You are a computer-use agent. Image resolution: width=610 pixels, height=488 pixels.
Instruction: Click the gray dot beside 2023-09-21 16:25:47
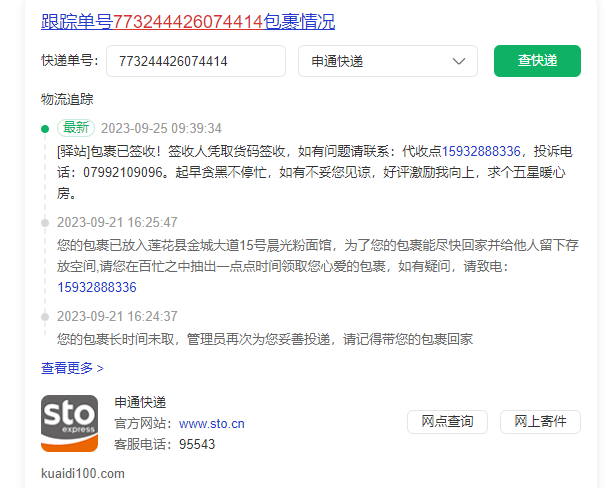click(45, 222)
